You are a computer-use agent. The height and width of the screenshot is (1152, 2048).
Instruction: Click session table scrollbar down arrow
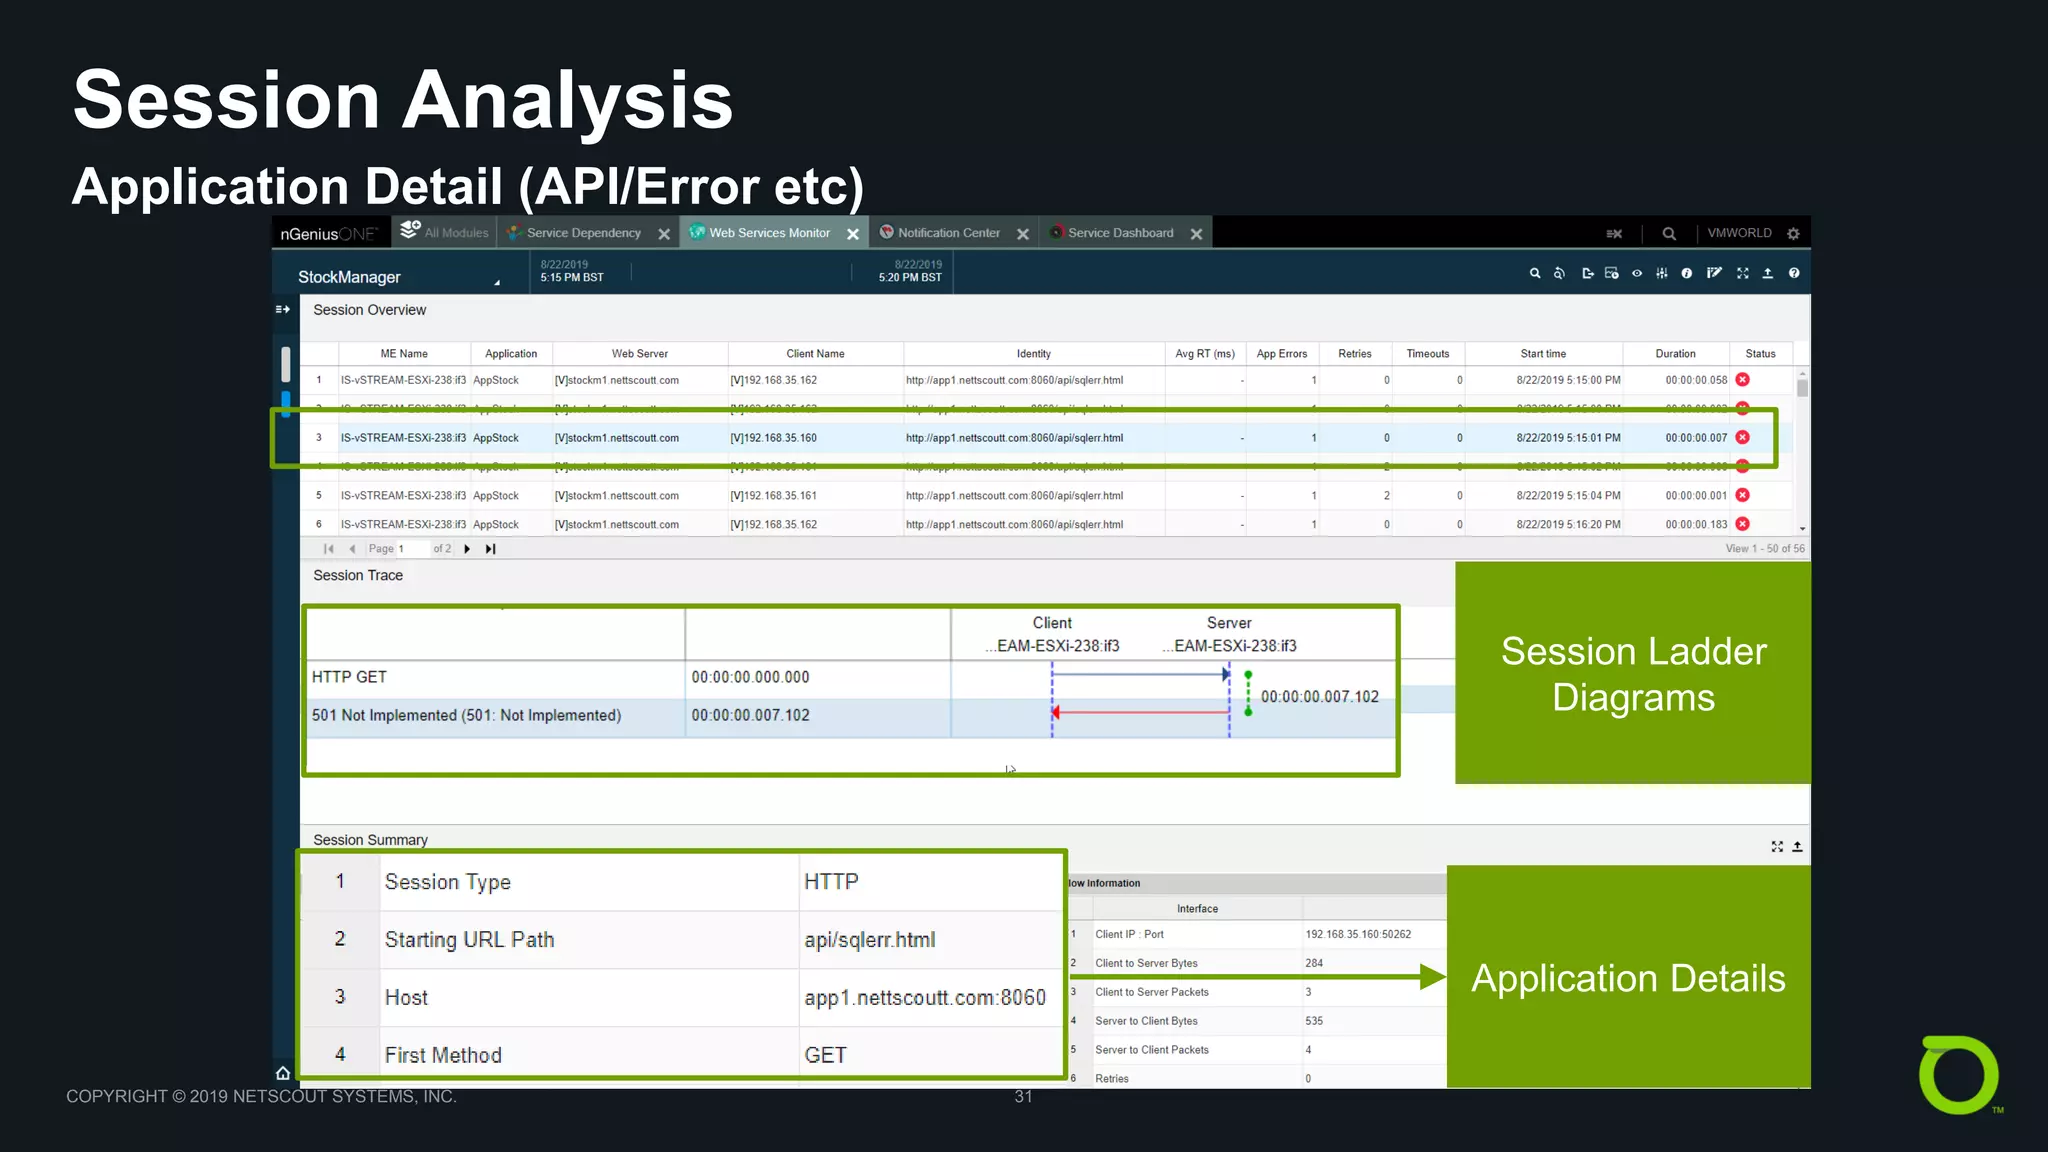(1802, 529)
